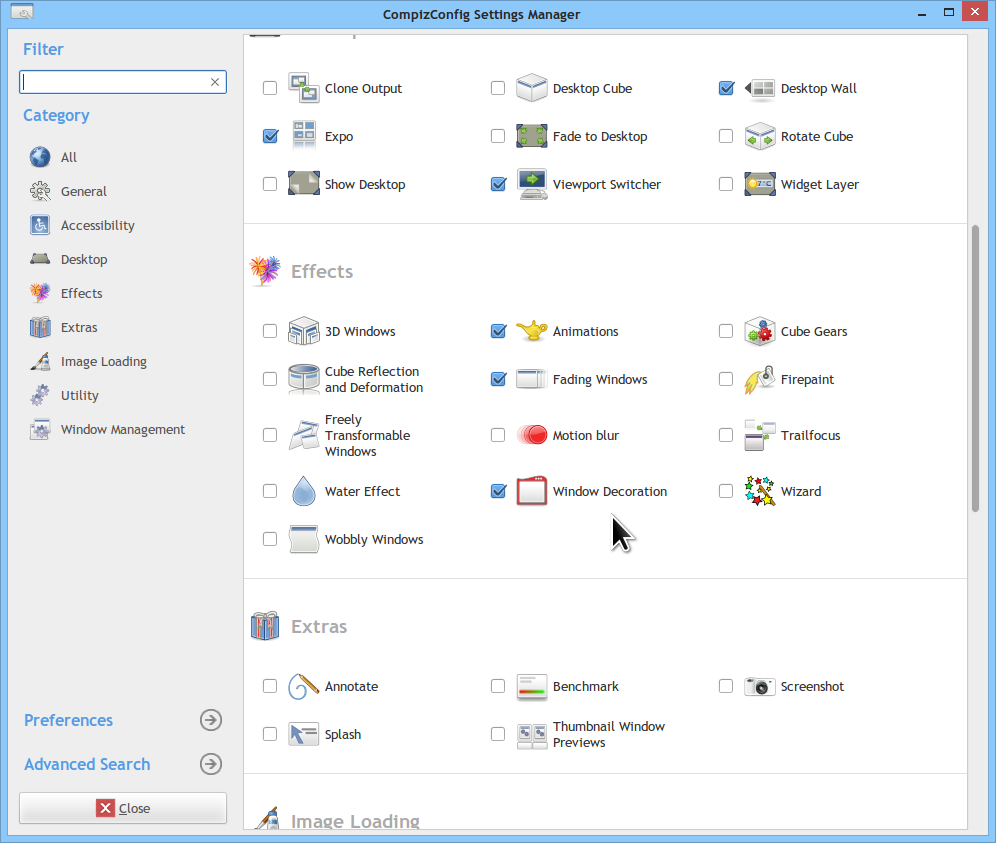Open the Water Effect droplet icon
996x843 pixels.
304,491
